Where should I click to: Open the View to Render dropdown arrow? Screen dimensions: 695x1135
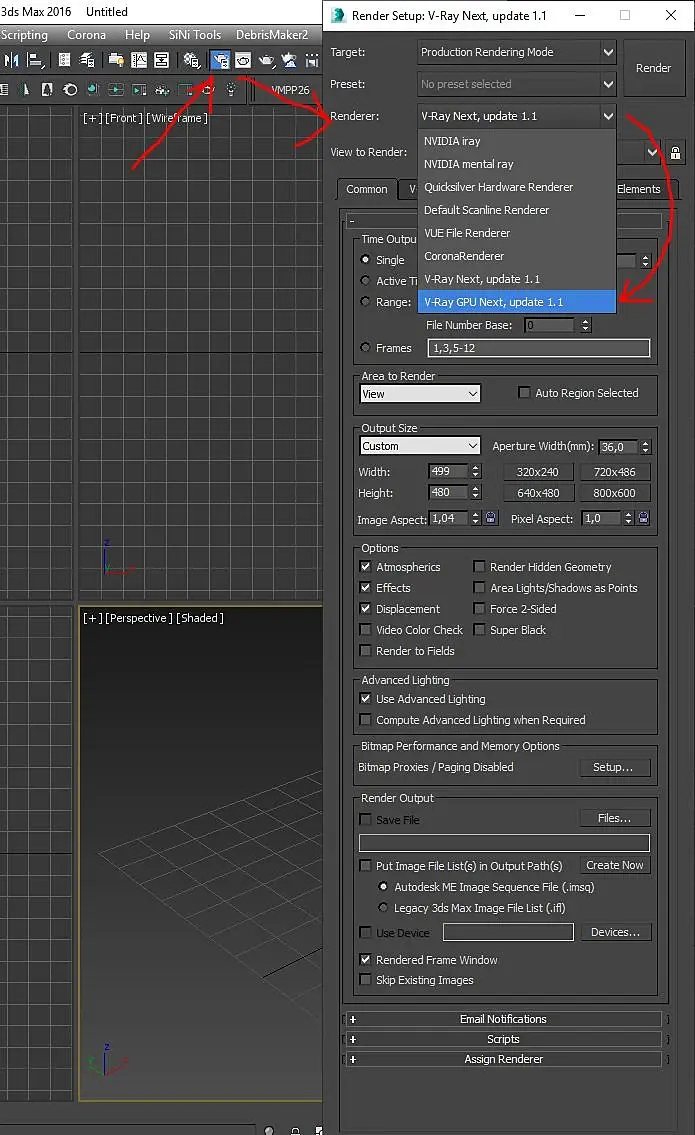pos(652,153)
